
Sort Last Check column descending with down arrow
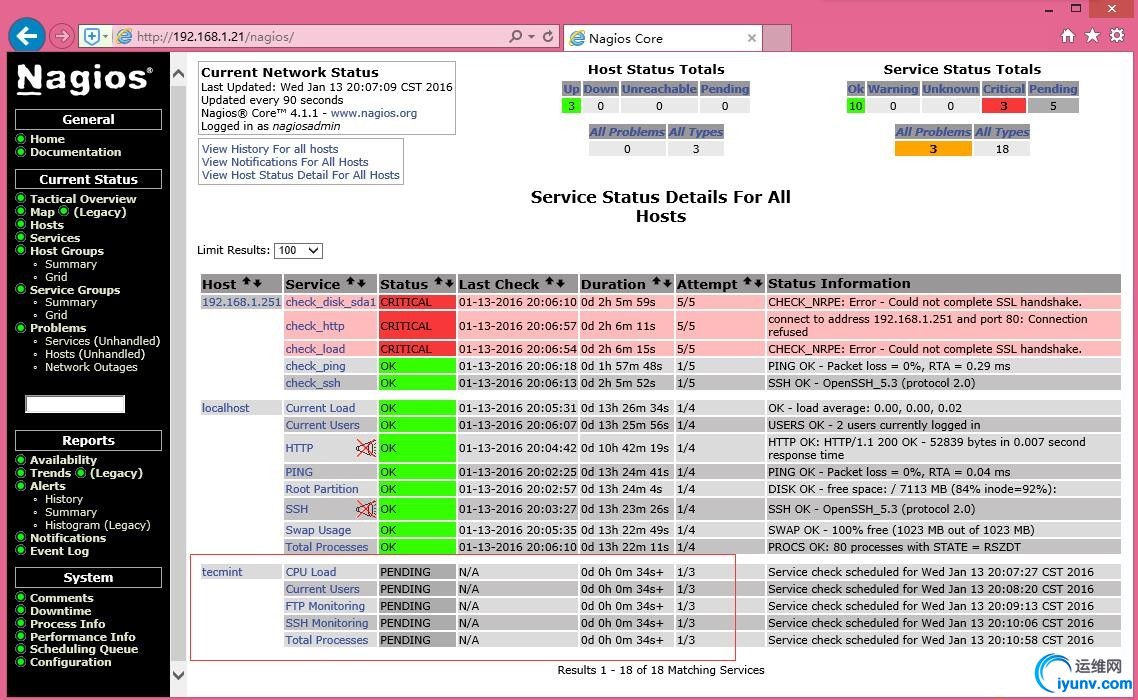[560, 282]
